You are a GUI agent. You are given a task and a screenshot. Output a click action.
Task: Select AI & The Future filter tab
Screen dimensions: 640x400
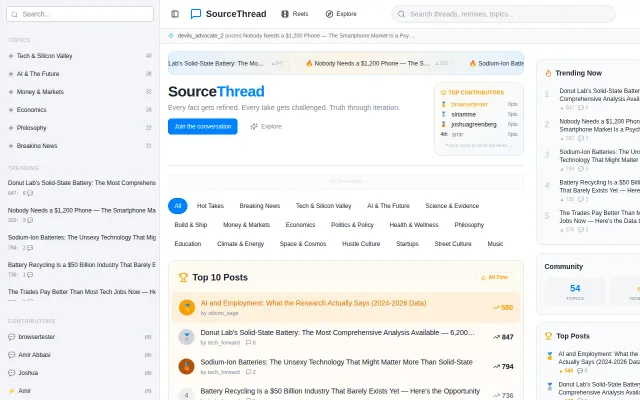pyautogui.click(x=388, y=206)
